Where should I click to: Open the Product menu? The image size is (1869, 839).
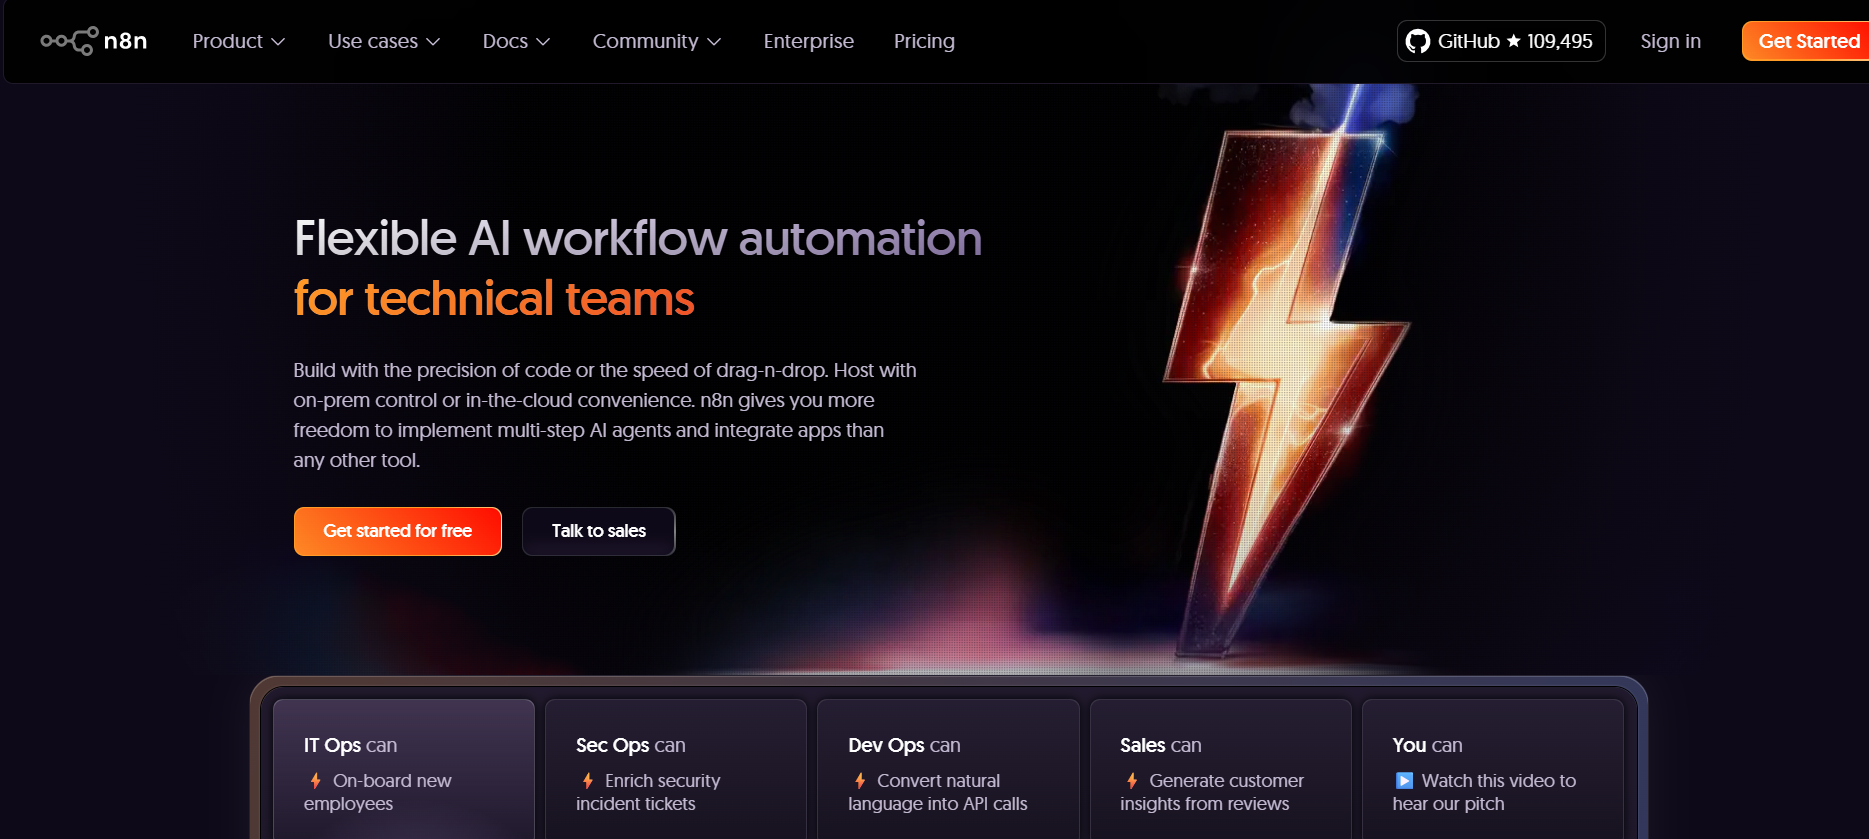point(239,41)
